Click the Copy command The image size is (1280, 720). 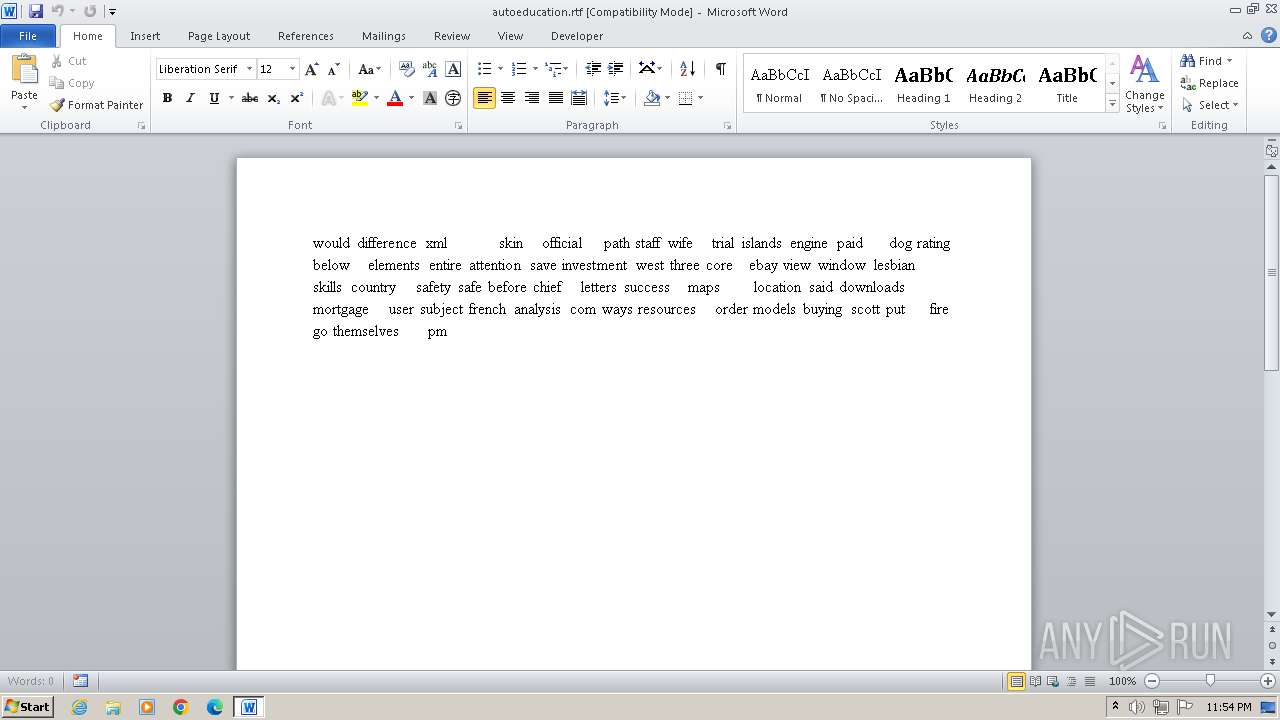(72, 83)
